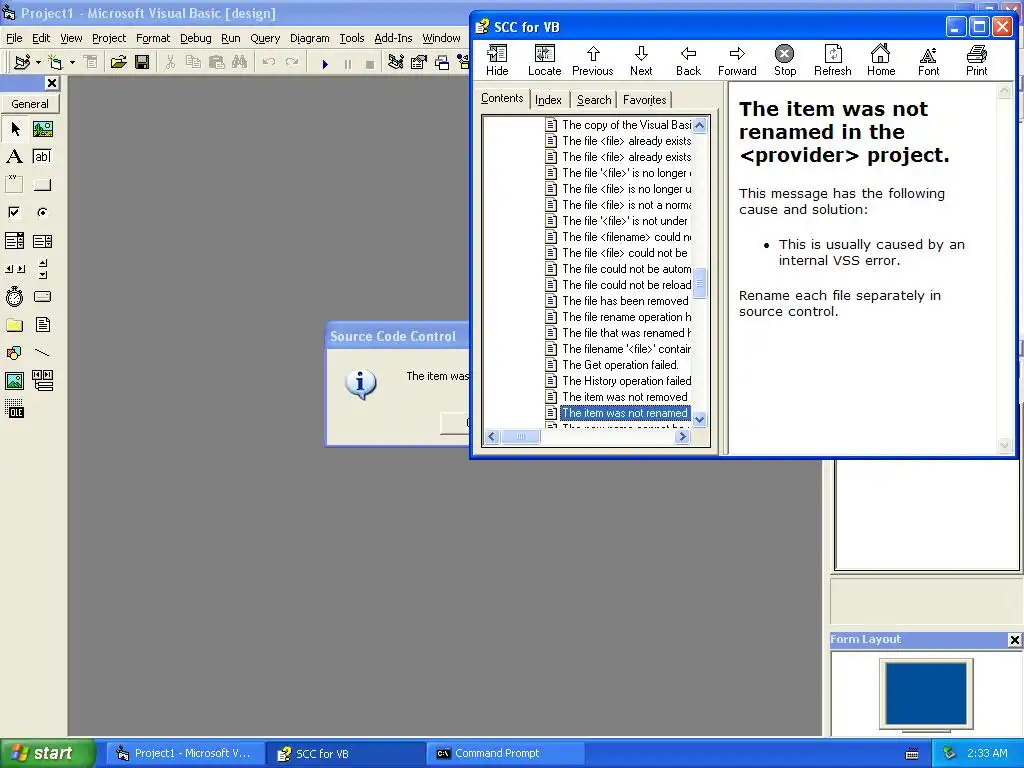
Task: Select the CheckBox control tool
Action: [14, 212]
